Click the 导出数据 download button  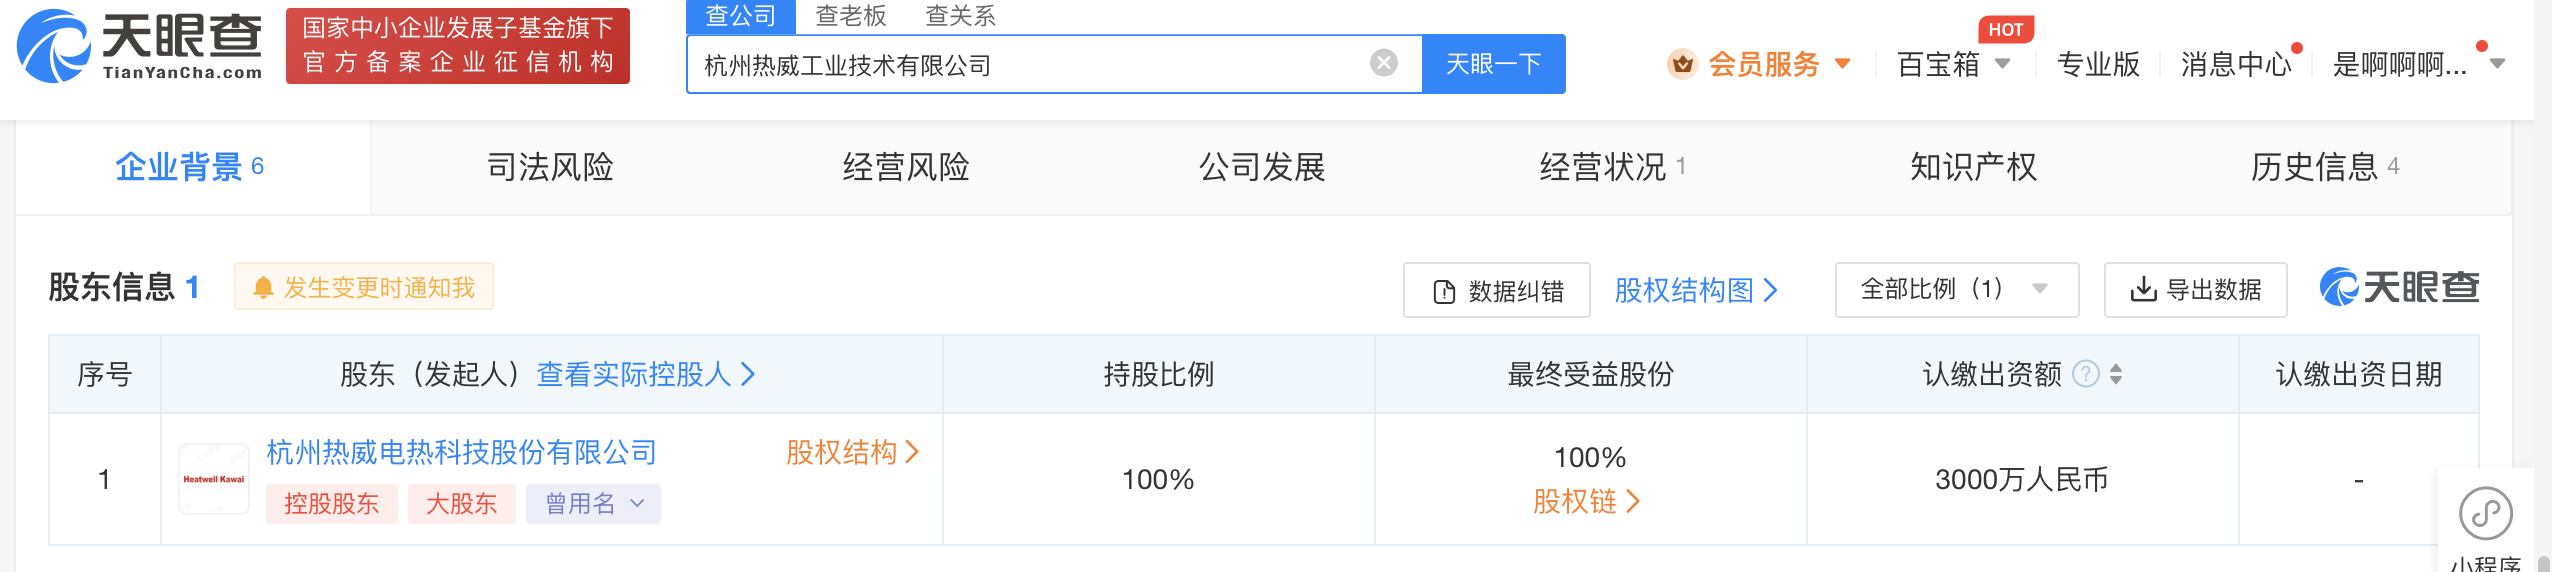coord(2195,290)
